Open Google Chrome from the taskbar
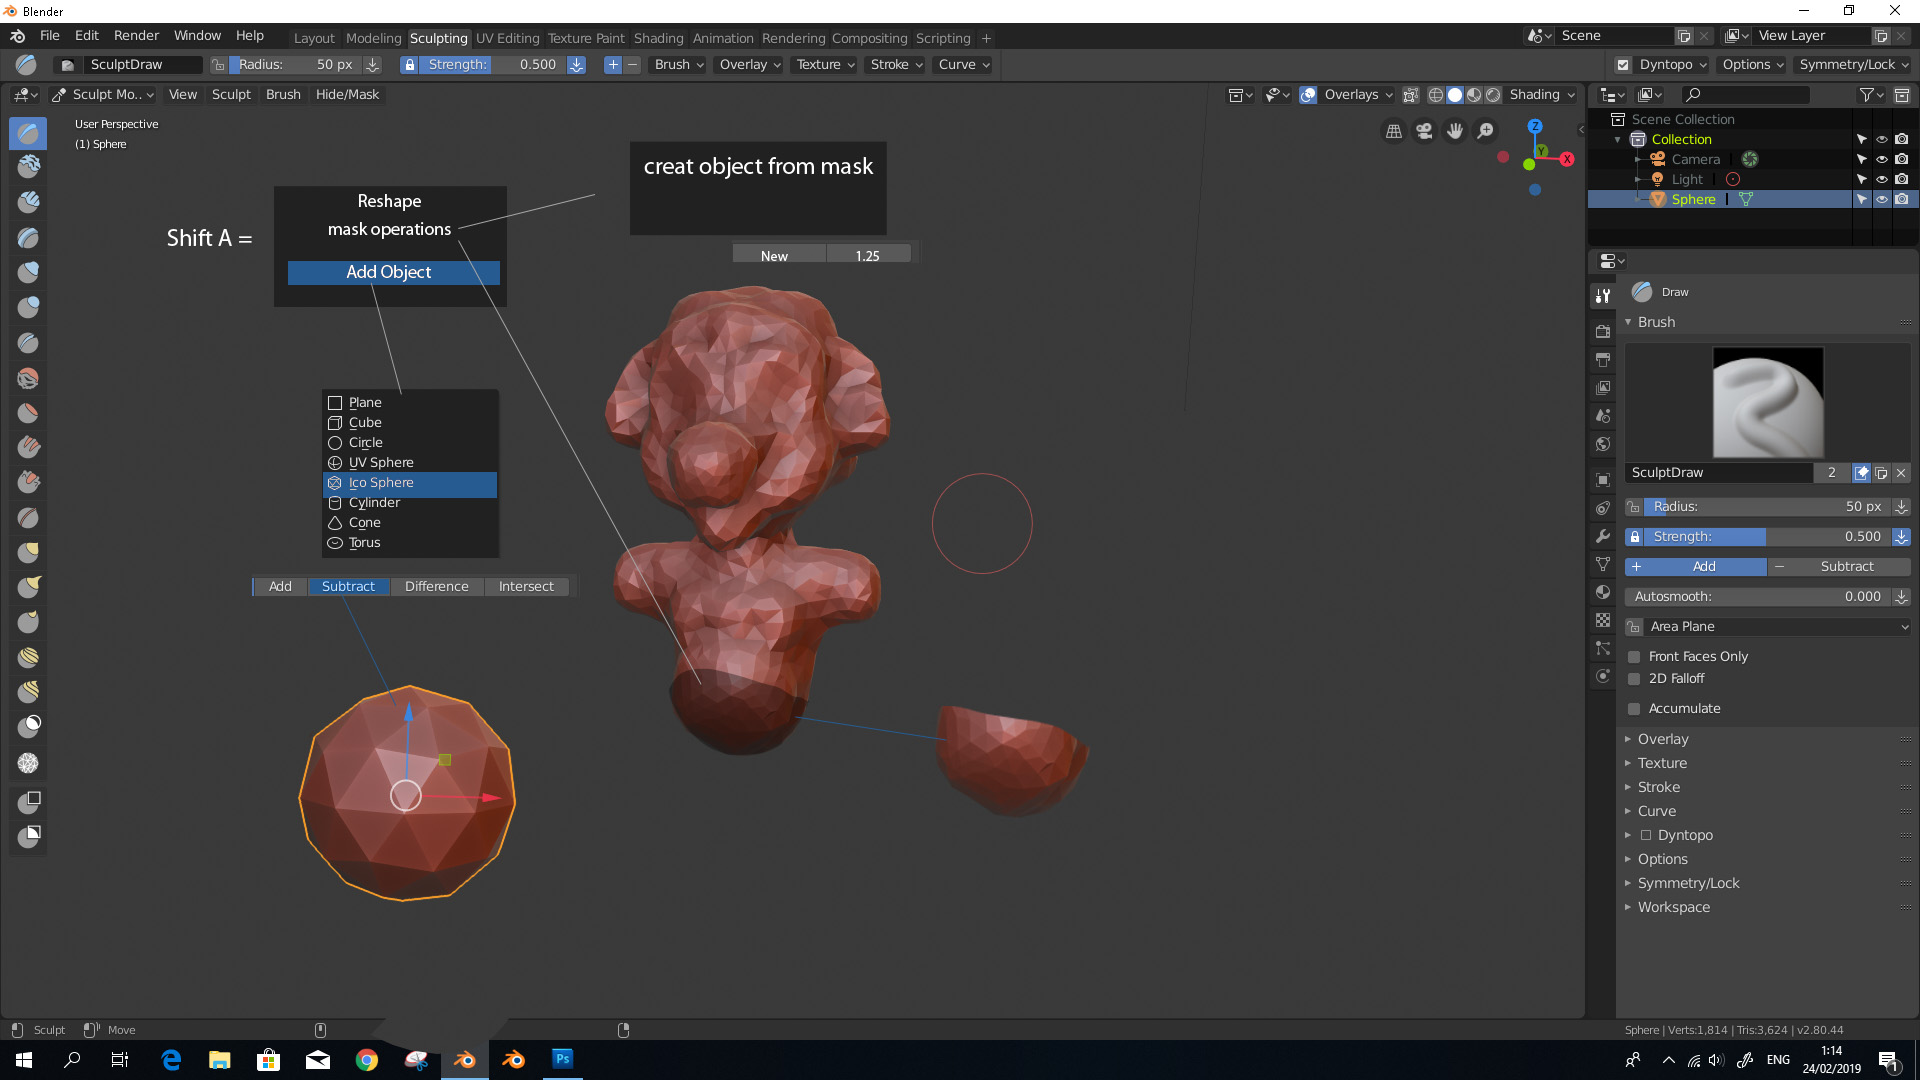The height and width of the screenshot is (1080, 1920). [x=367, y=1059]
